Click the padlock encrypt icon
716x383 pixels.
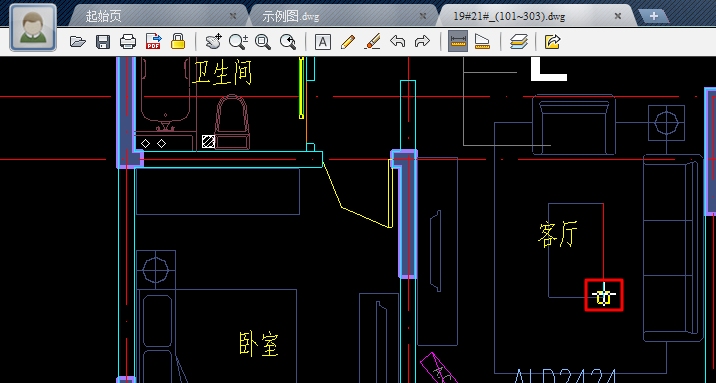(178, 41)
